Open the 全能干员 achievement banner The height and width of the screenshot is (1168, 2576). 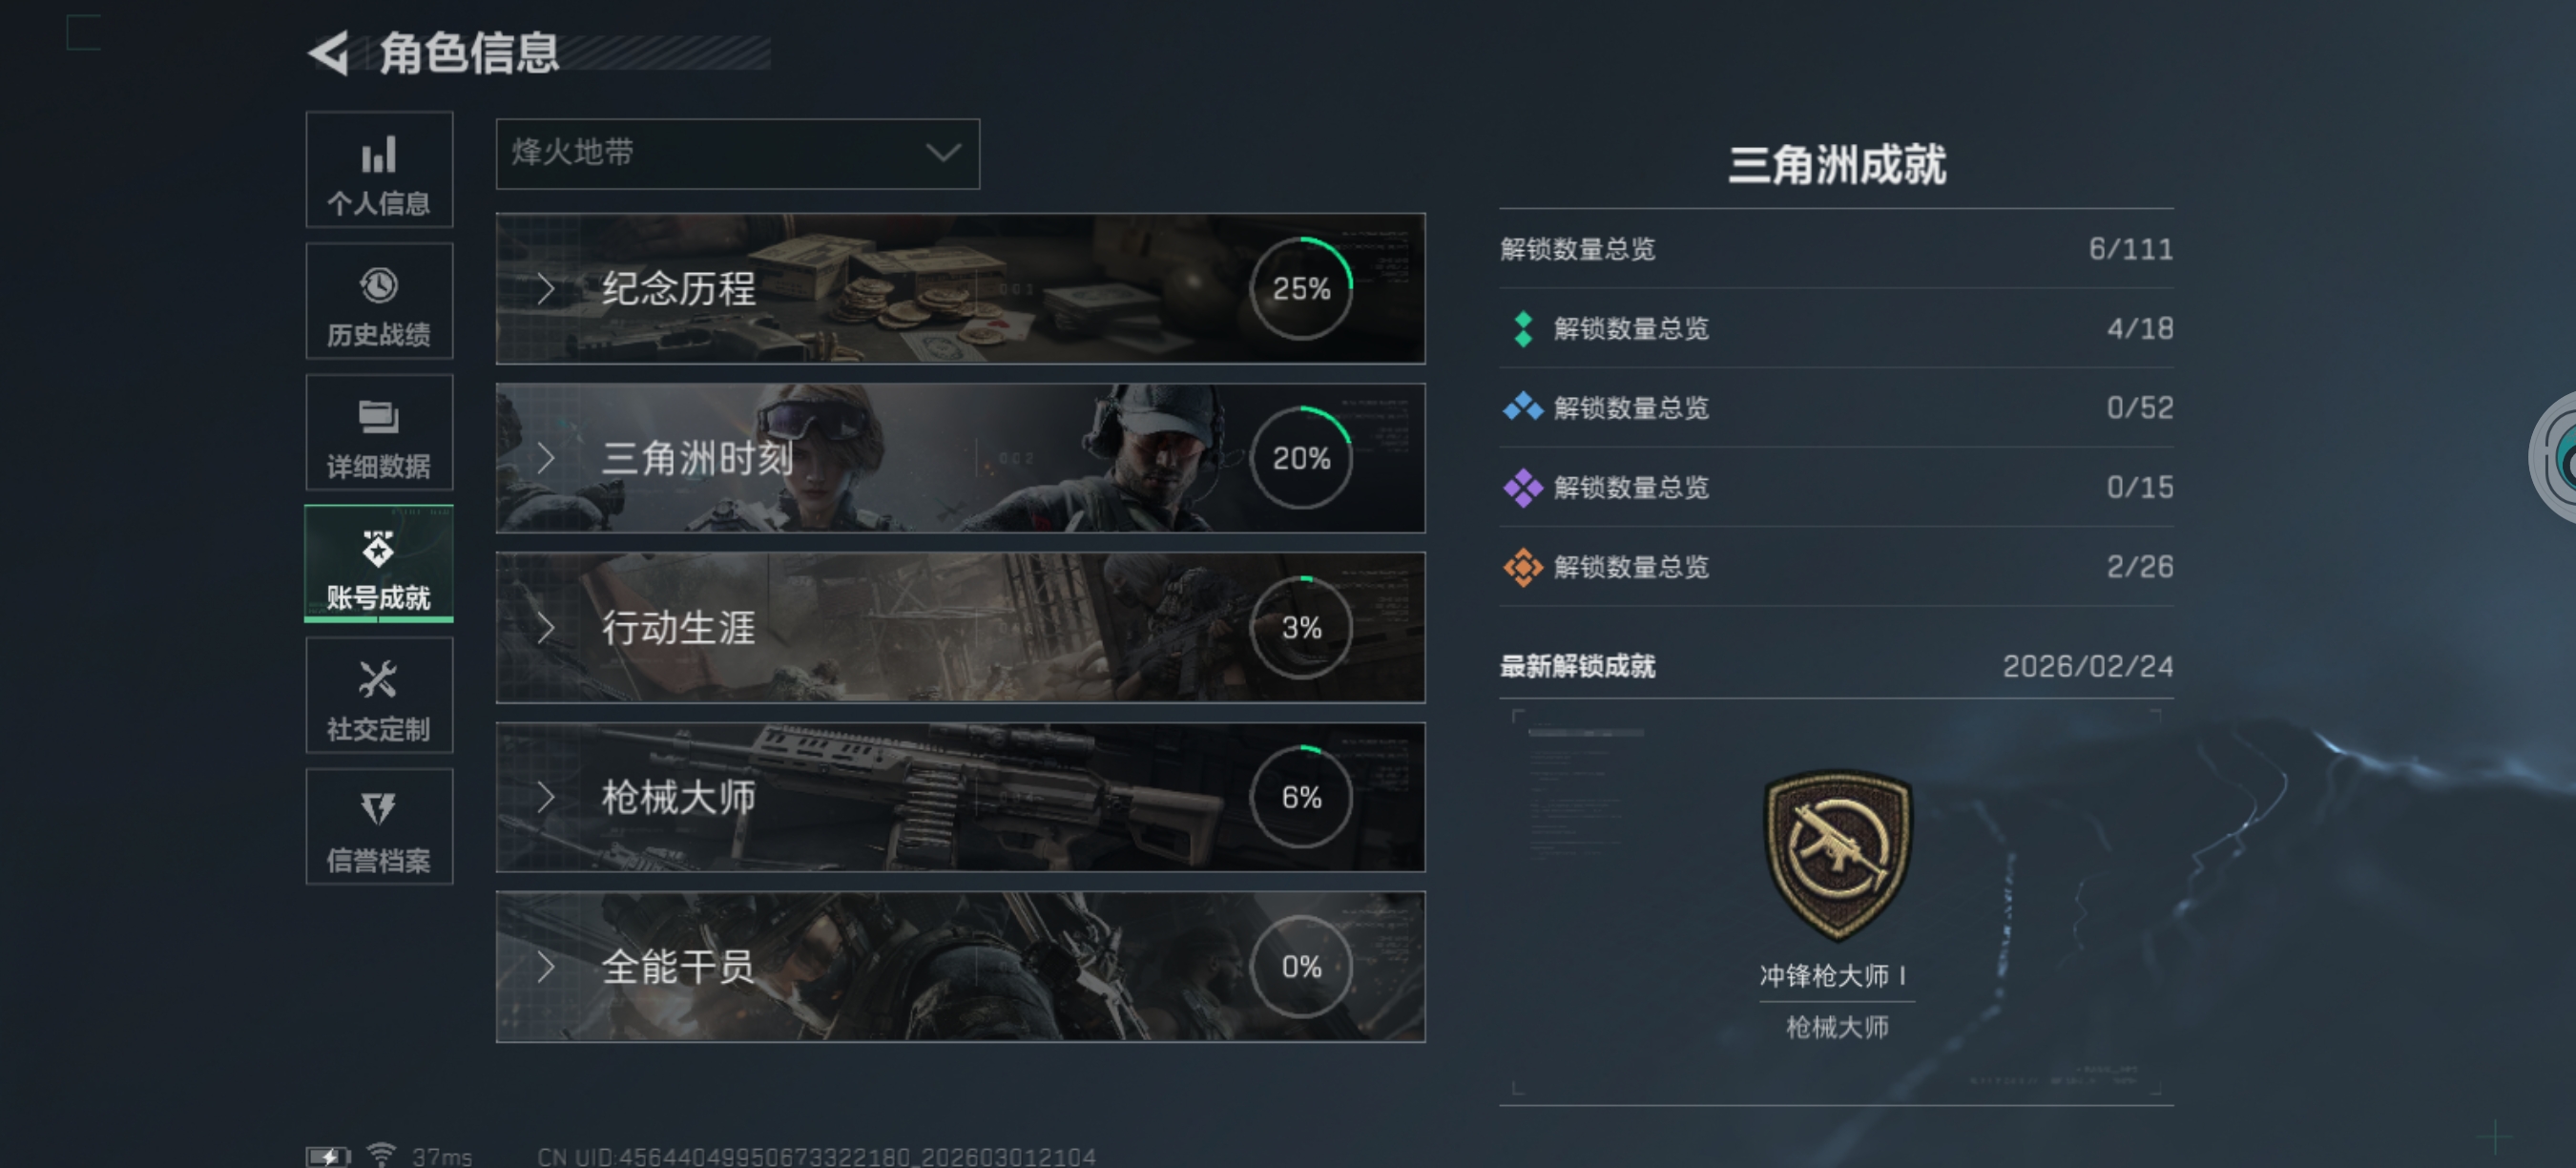click(x=960, y=967)
